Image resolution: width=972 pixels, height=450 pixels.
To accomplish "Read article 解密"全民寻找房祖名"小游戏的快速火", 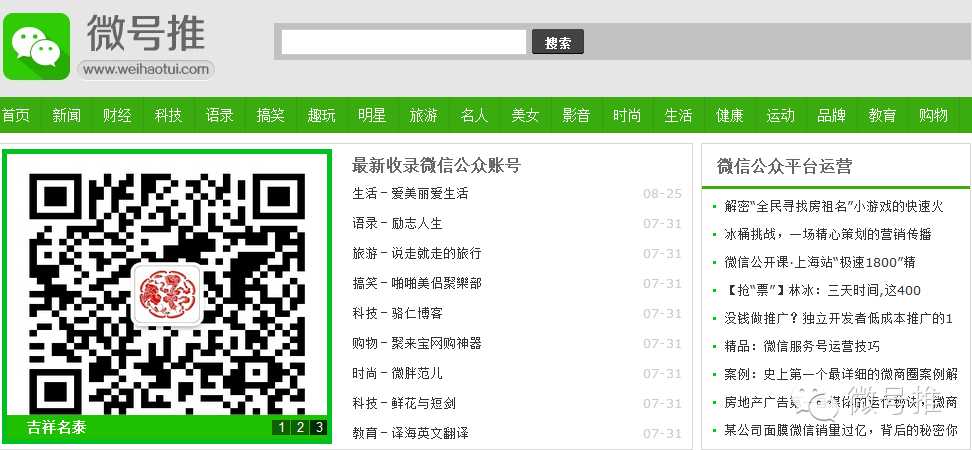I will (x=834, y=206).
